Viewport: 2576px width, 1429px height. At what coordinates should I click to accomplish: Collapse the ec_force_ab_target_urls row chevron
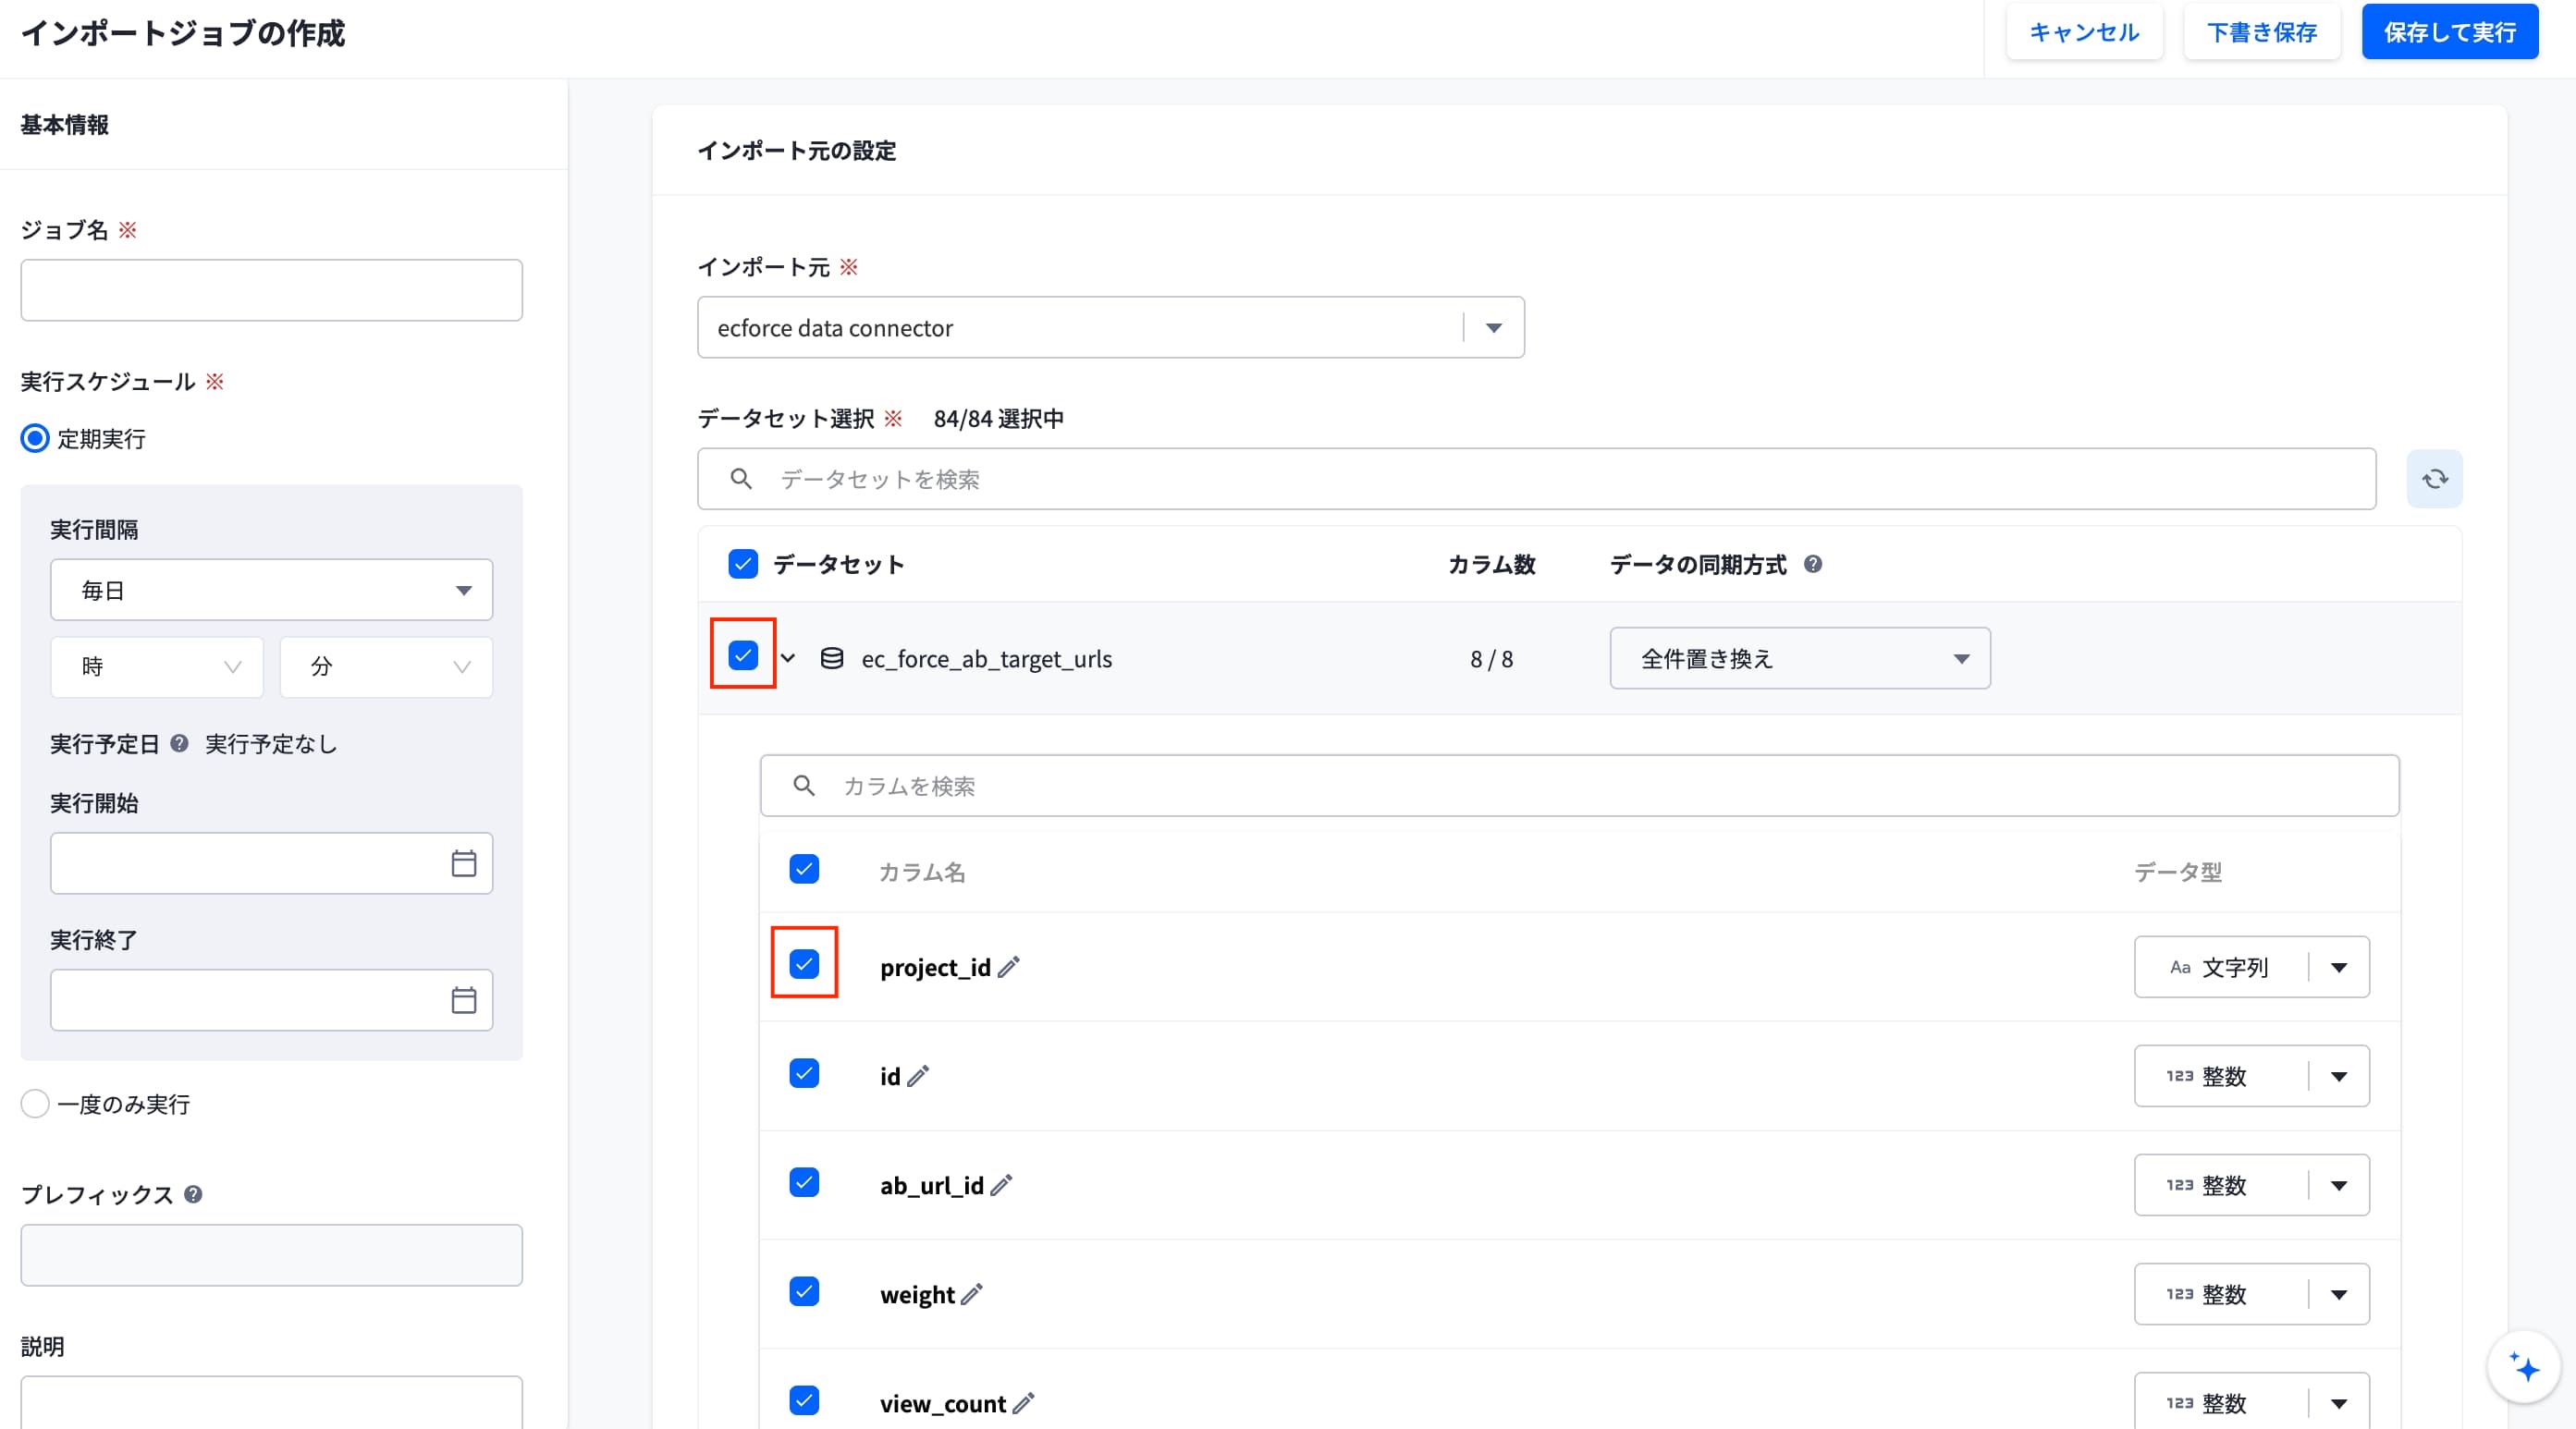[x=788, y=658]
